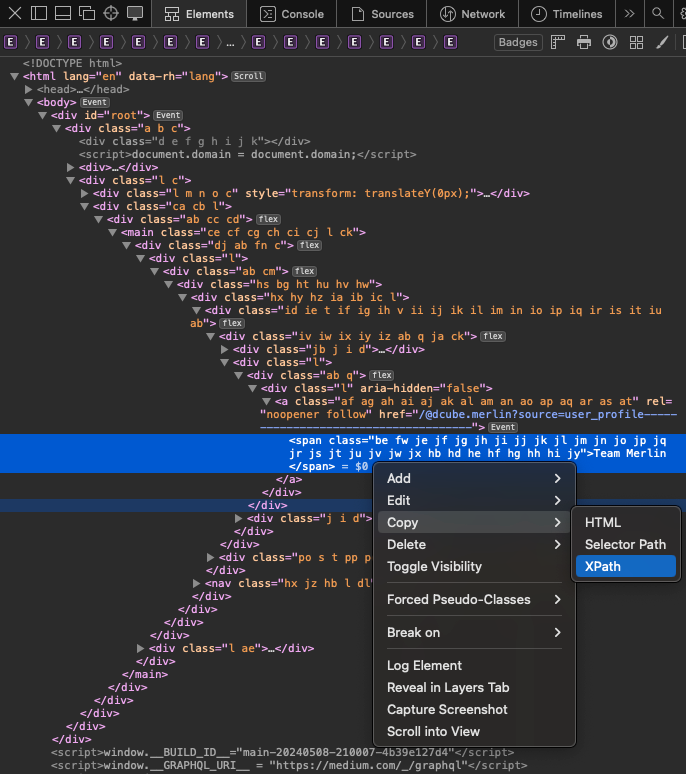Image resolution: width=686 pixels, height=774 pixels.
Task: Collapse the anchor element with href dcube.merlin
Action: [267, 402]
